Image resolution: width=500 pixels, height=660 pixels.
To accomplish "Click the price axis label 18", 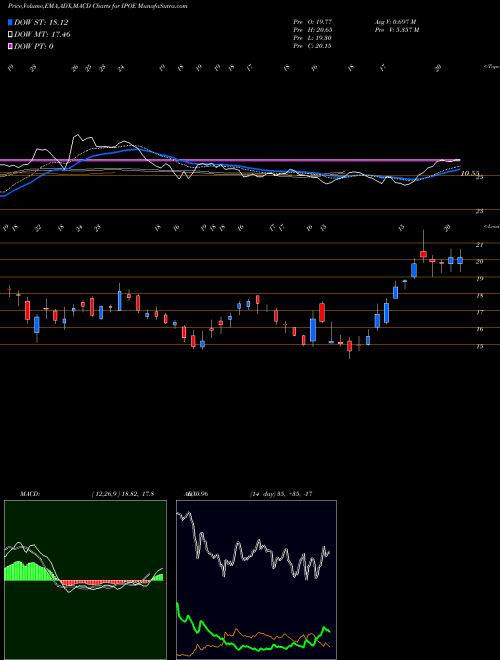I will coord(479,295).
